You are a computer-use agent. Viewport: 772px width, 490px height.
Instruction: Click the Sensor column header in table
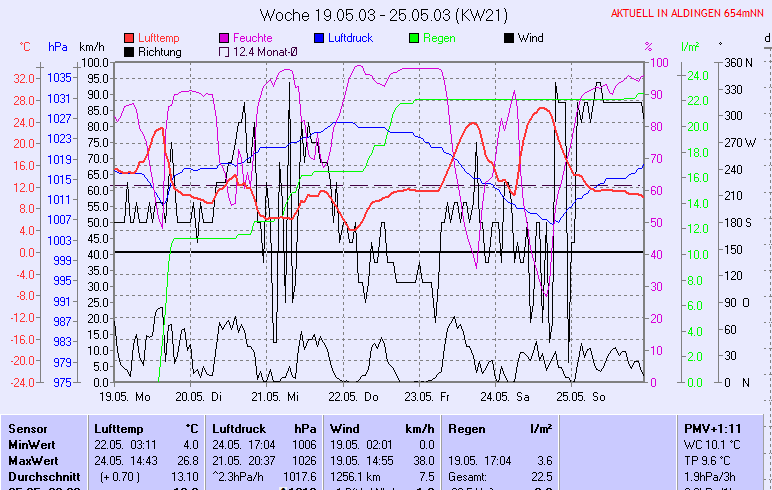coord(27,428)
